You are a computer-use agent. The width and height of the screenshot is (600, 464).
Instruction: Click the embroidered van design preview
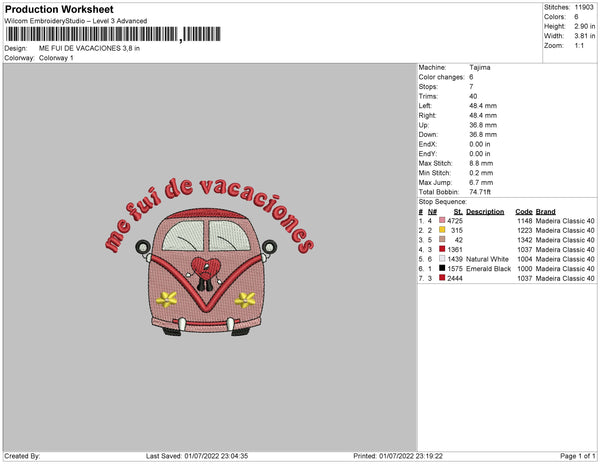[206, 272]
